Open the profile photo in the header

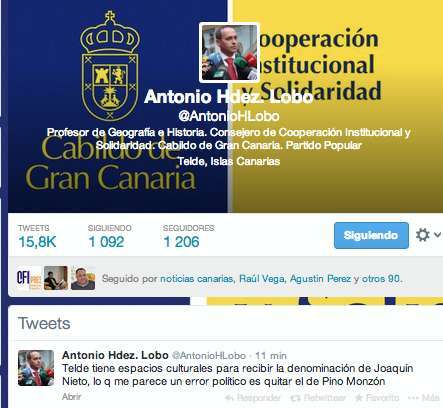(229, 52)
